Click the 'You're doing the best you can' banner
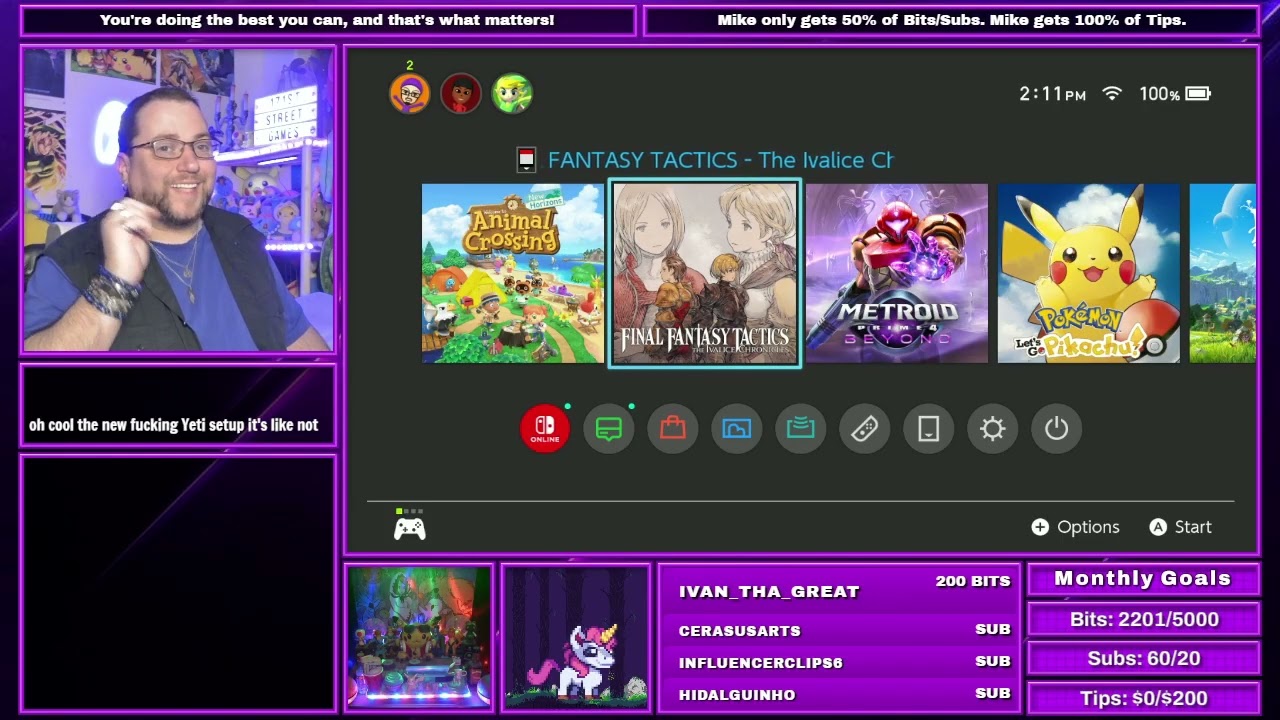This screenshot has height=720, width=1280. tap(327, 20)
